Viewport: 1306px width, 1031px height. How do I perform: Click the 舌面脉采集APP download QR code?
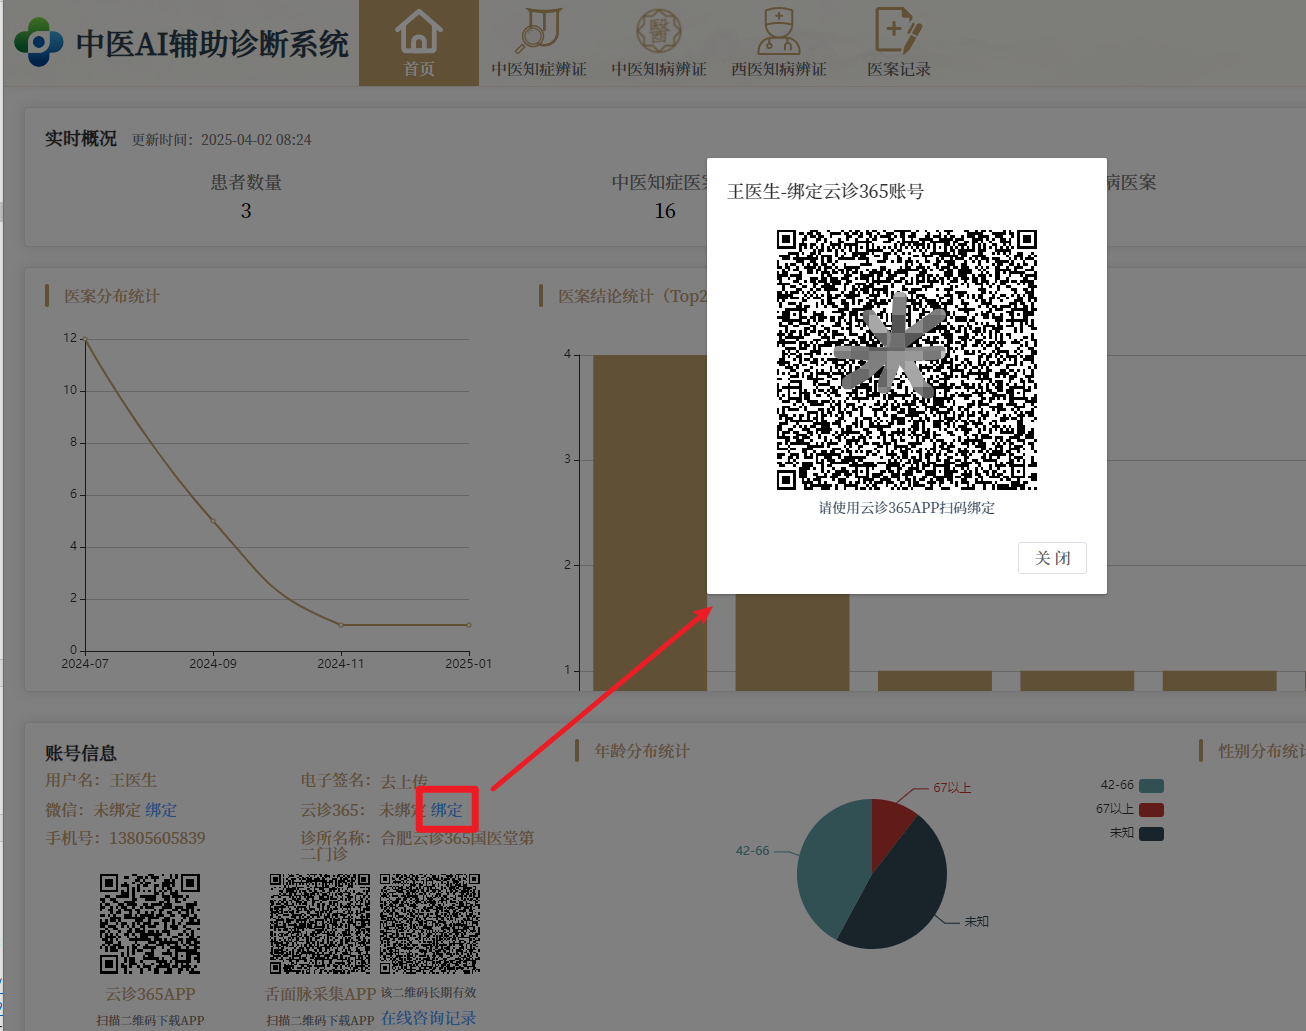(x=320, y=924)
